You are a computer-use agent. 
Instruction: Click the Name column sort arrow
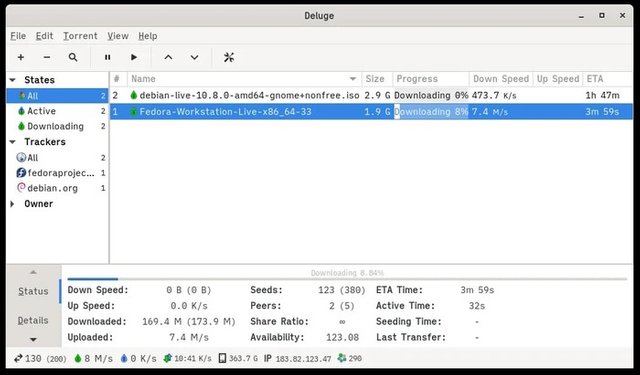(x=353, y=79)
